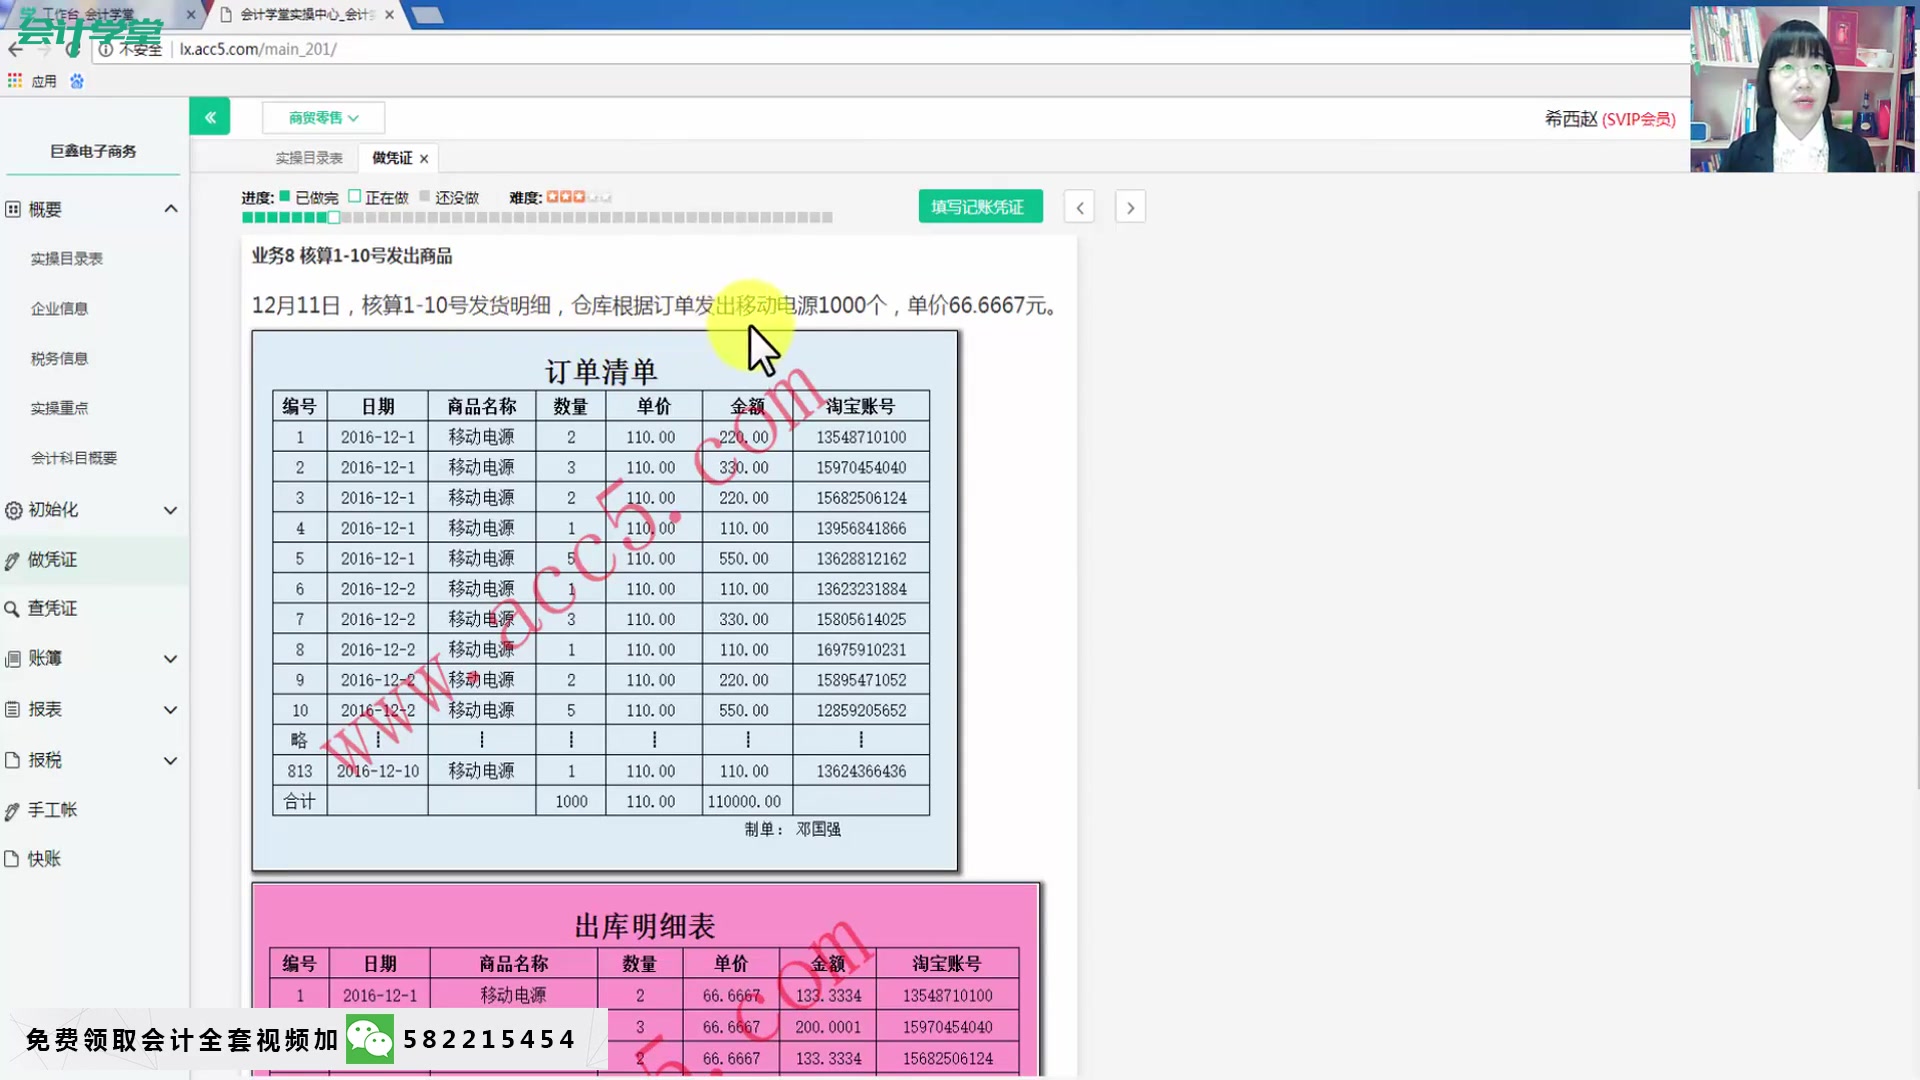The image size is (1920, 1080).
Task: Open 快账 from the sidebar icon
Action: pos(11,858)
